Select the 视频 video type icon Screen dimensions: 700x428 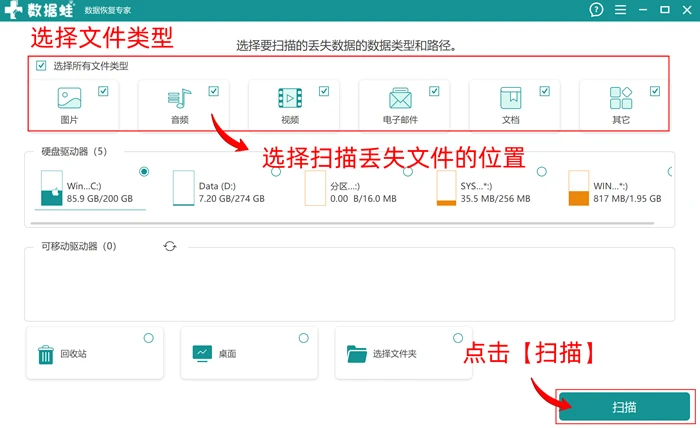click(x=290, y=98)
